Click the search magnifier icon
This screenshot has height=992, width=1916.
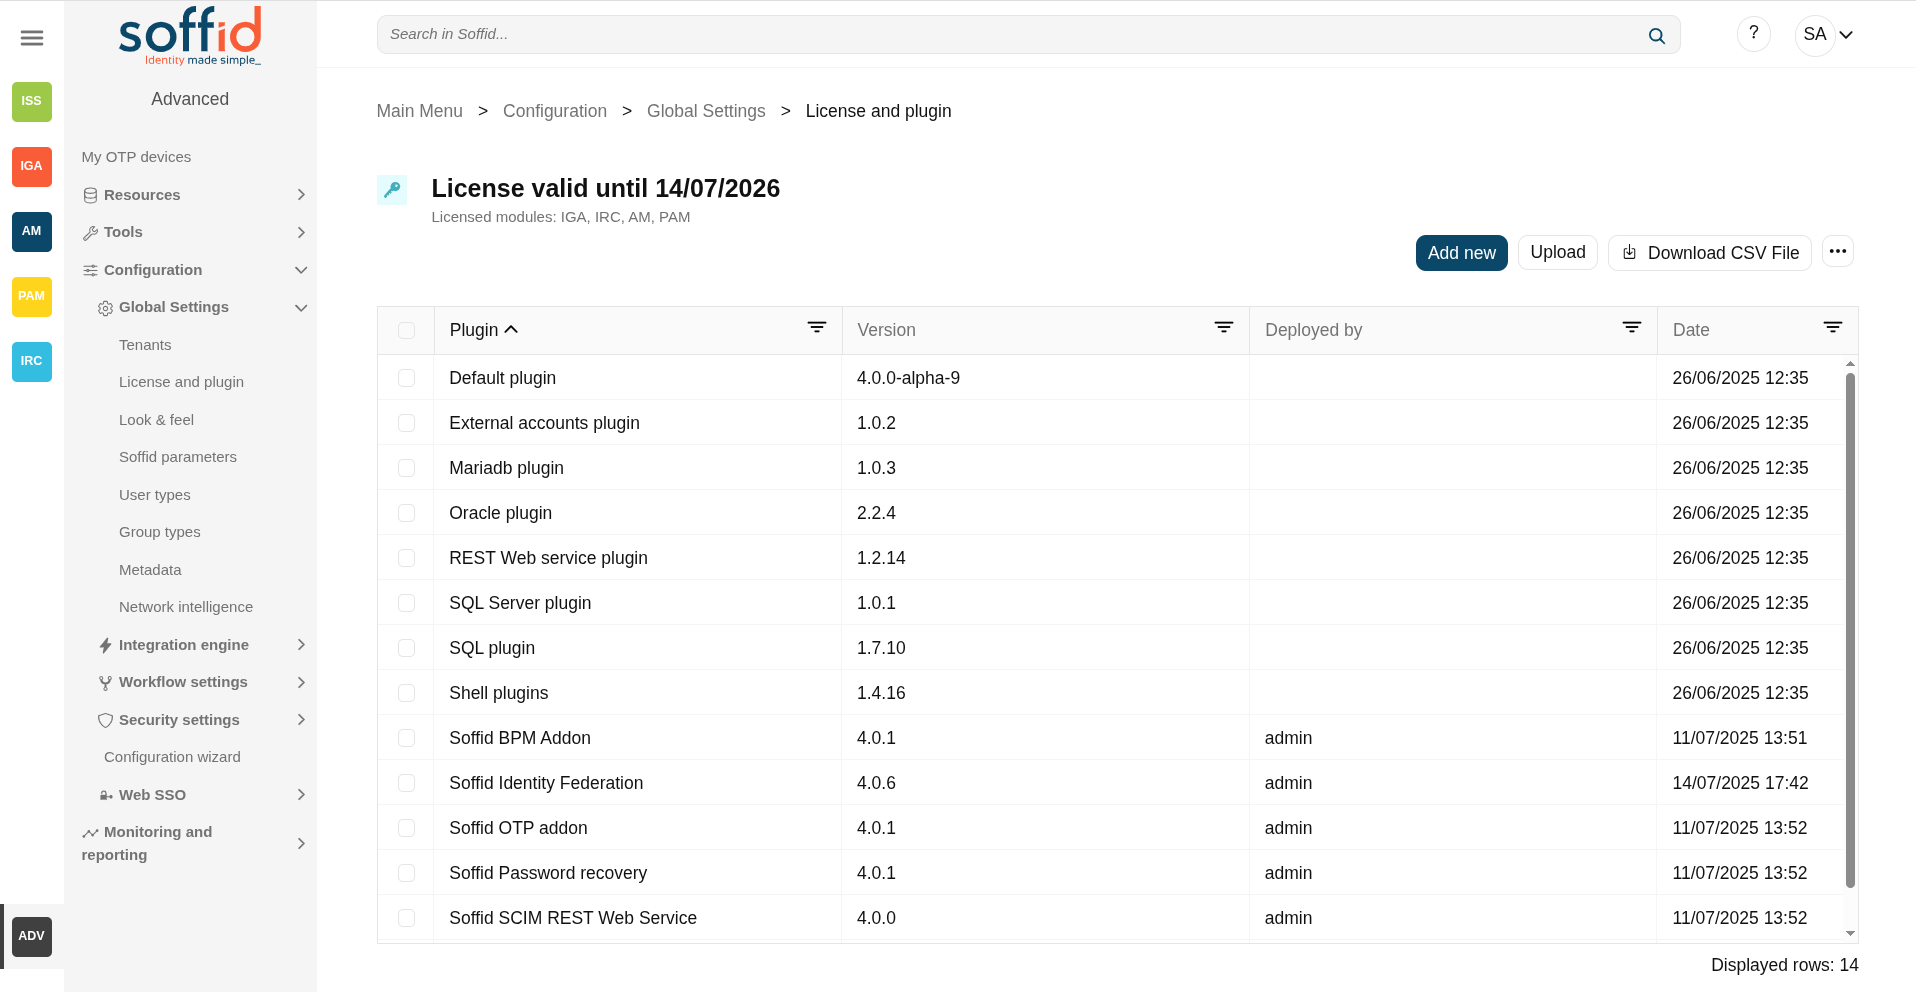pos(1657,35)
